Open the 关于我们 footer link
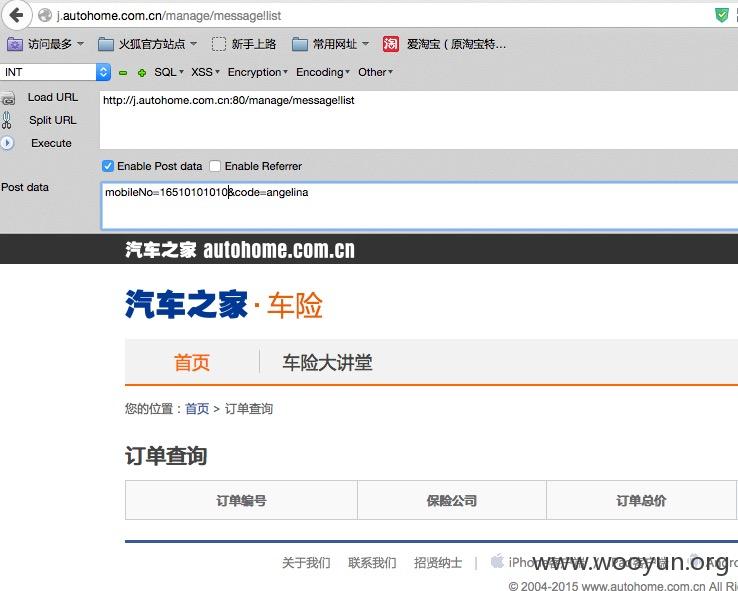Viewport: 738px width, 591px height. tap(306, 563)
